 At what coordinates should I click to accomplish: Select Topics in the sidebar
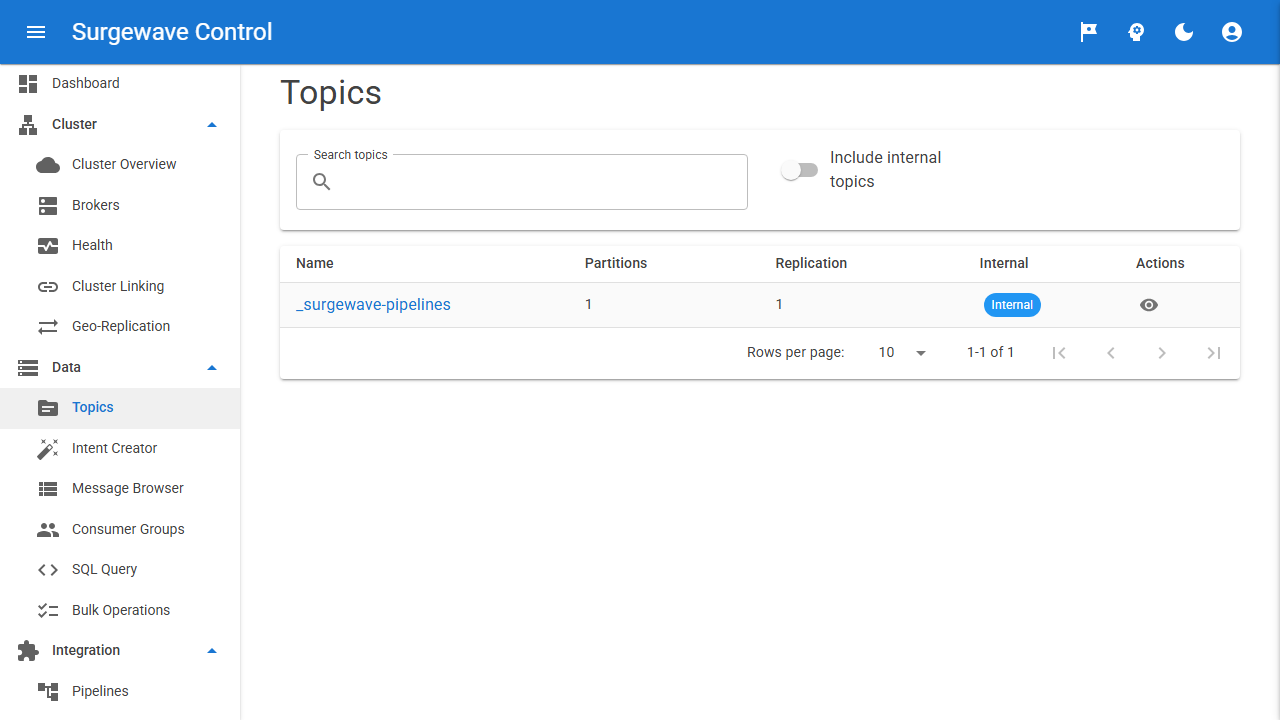(x=120, y=408)
